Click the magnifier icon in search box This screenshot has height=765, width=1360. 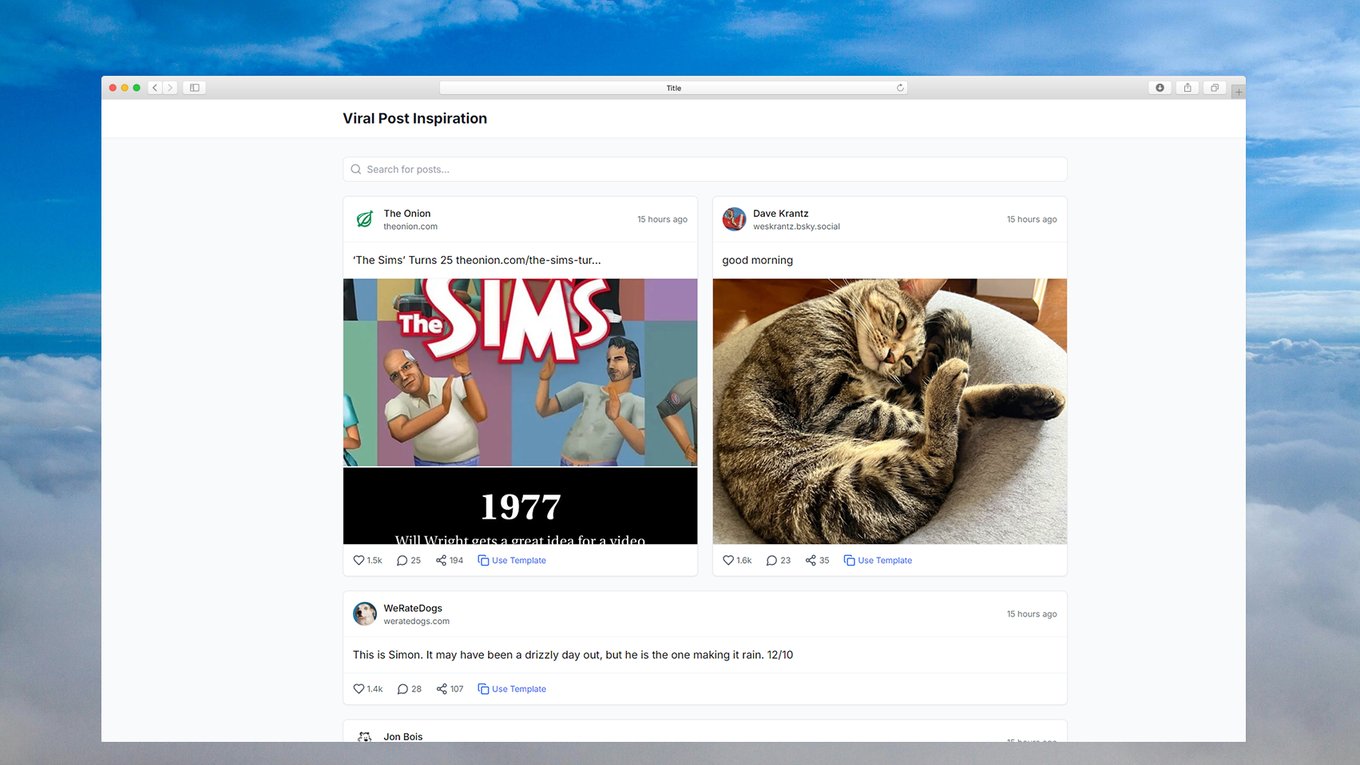point(356,169)
